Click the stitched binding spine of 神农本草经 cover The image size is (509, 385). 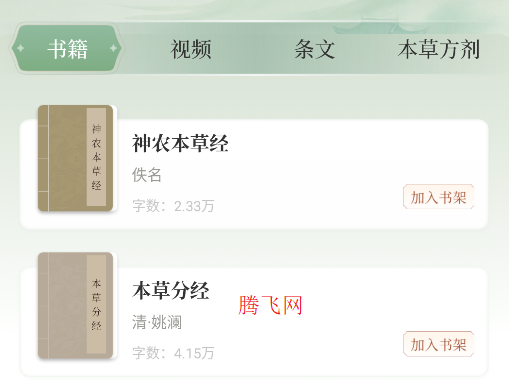[44, 158]
